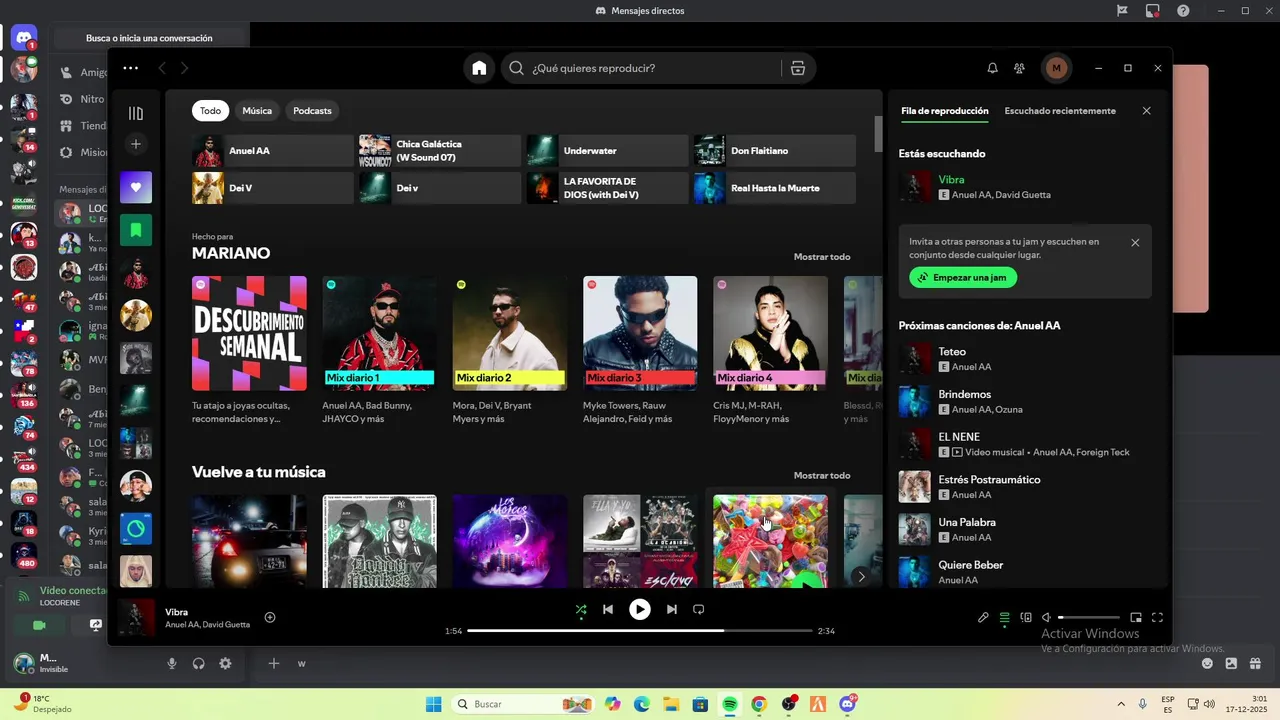The height and width of the screenshot is (720, 1280).
Task: Open Liked Songs playlist
Action: pos(136,187)
